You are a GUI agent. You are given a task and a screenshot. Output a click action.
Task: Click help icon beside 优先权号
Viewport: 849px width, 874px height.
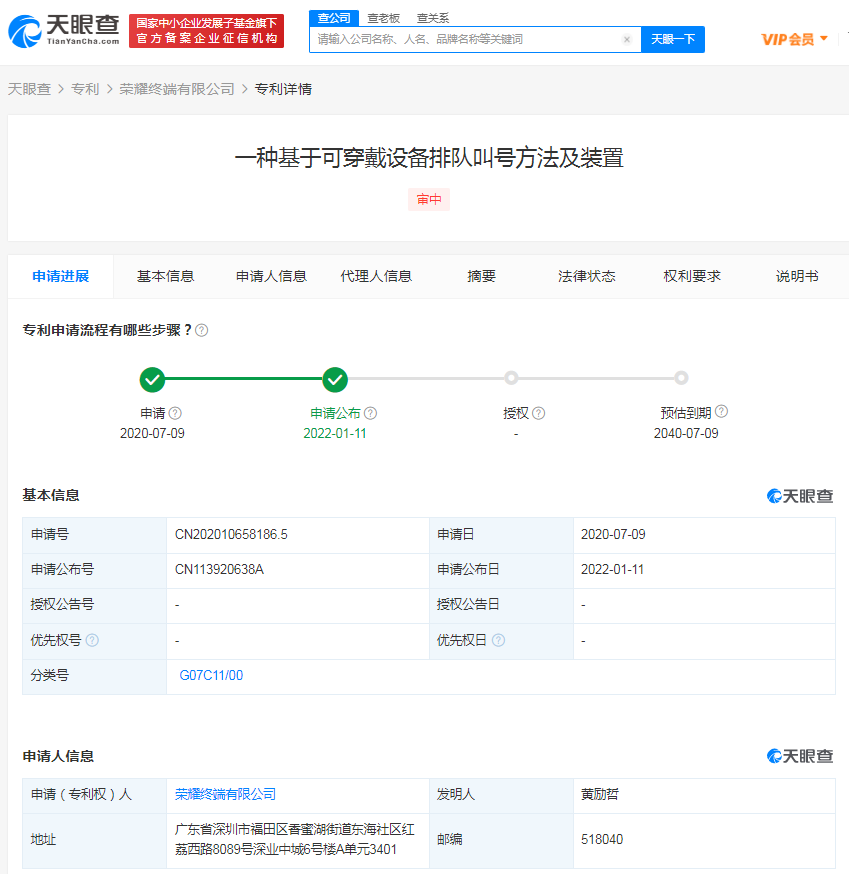click(x=93, y=640)
